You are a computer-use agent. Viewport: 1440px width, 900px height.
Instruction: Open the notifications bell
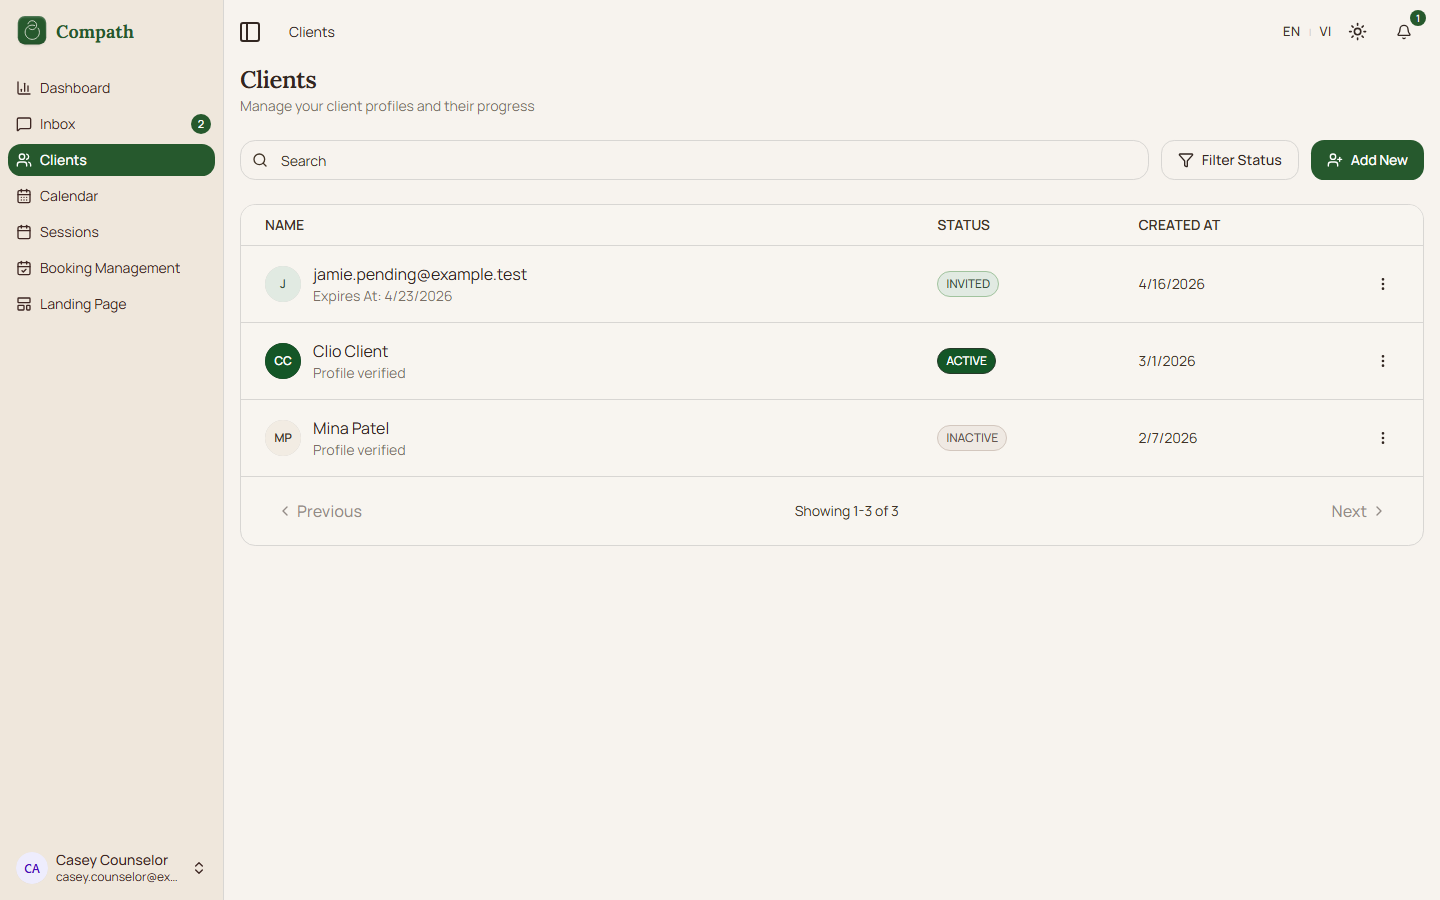click(x=1404, y=32)
